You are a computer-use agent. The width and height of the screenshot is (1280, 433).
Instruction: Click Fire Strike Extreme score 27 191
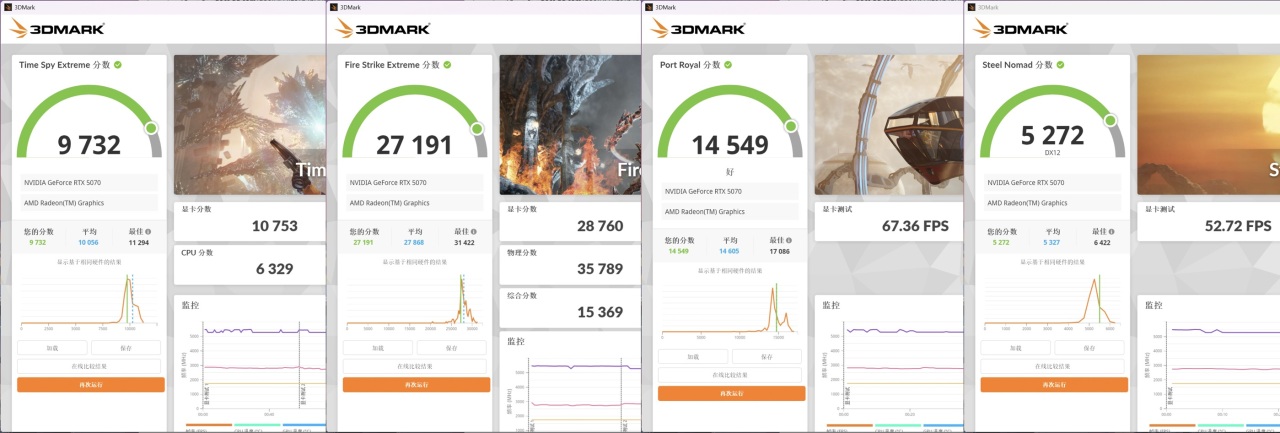[x=415, y=145]
